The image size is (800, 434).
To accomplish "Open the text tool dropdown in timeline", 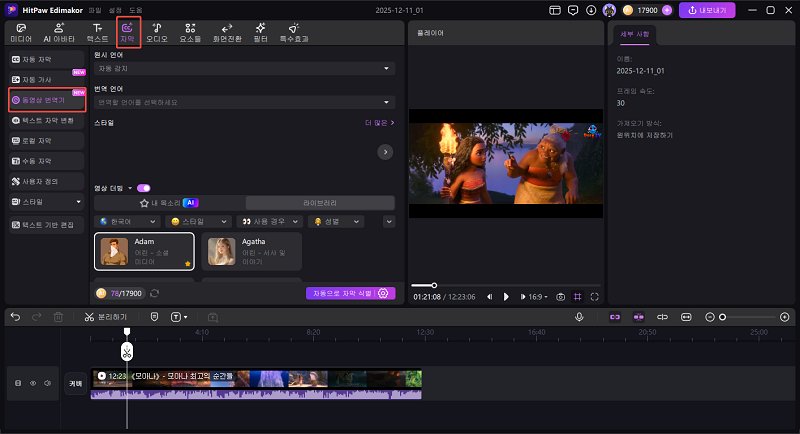I will tap(179, 317).
